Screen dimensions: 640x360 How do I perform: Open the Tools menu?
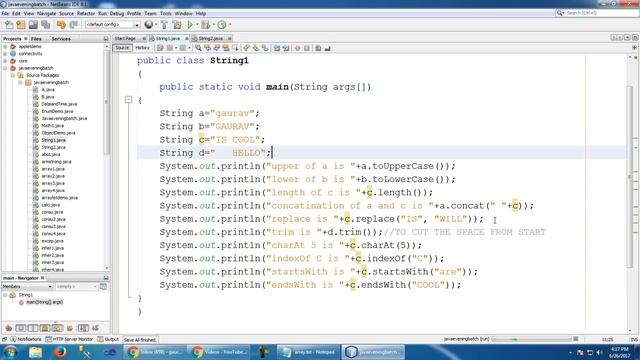(166, 13)
